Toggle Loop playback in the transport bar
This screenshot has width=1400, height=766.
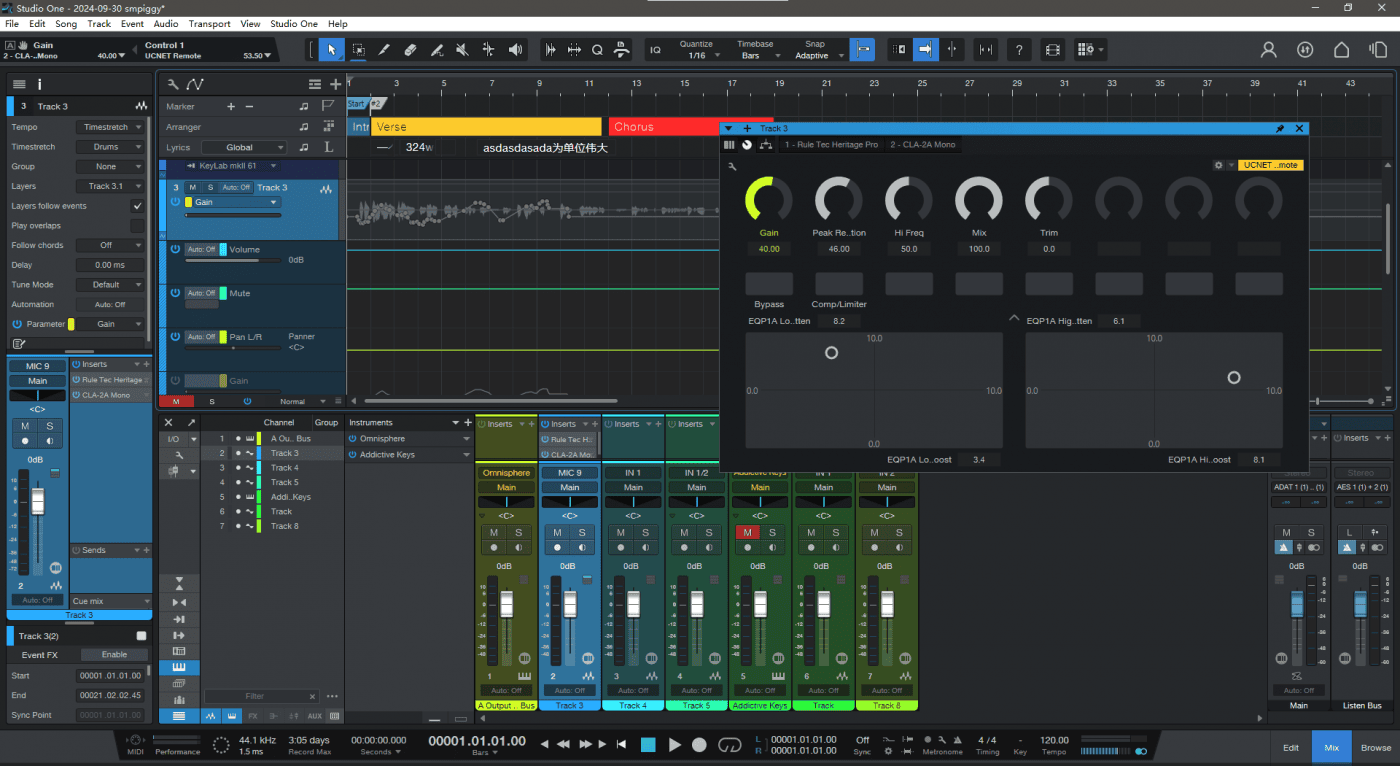pyautogui.click(x=730, y=744)
